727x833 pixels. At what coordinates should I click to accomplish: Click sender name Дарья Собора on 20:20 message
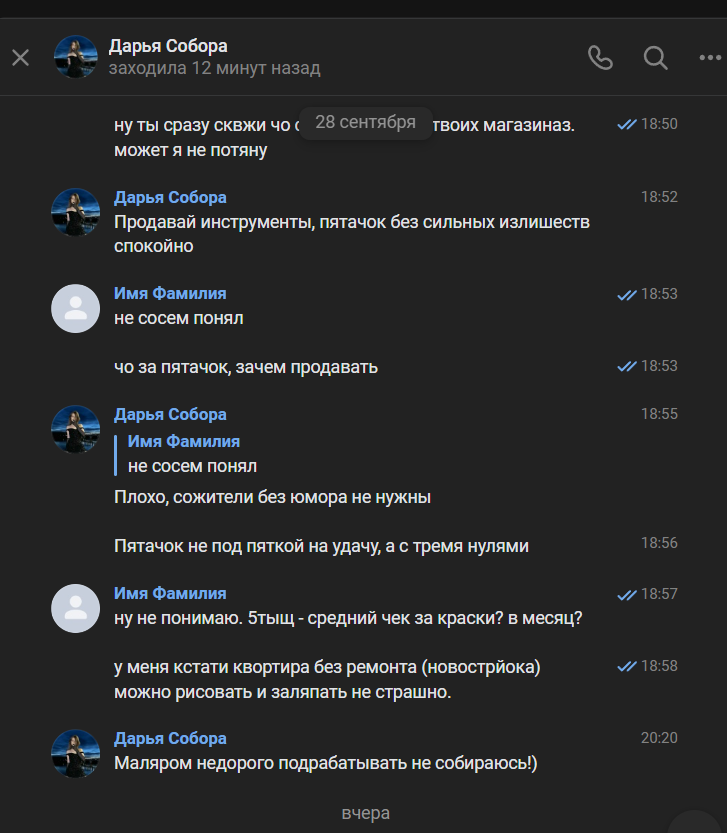click(x=170, y=738)
